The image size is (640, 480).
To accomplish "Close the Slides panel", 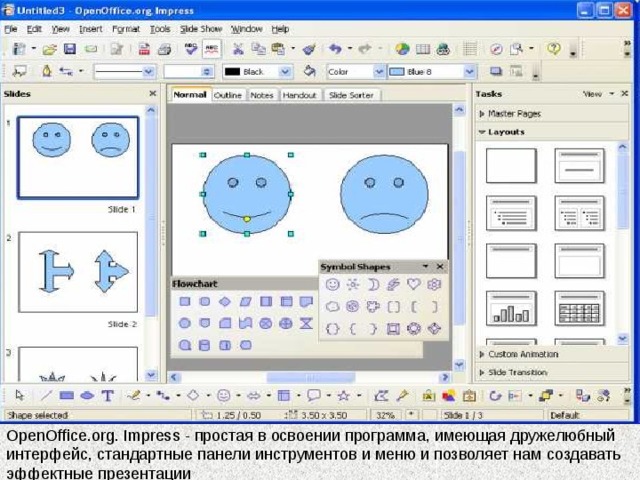I will [x=153, y=93].
